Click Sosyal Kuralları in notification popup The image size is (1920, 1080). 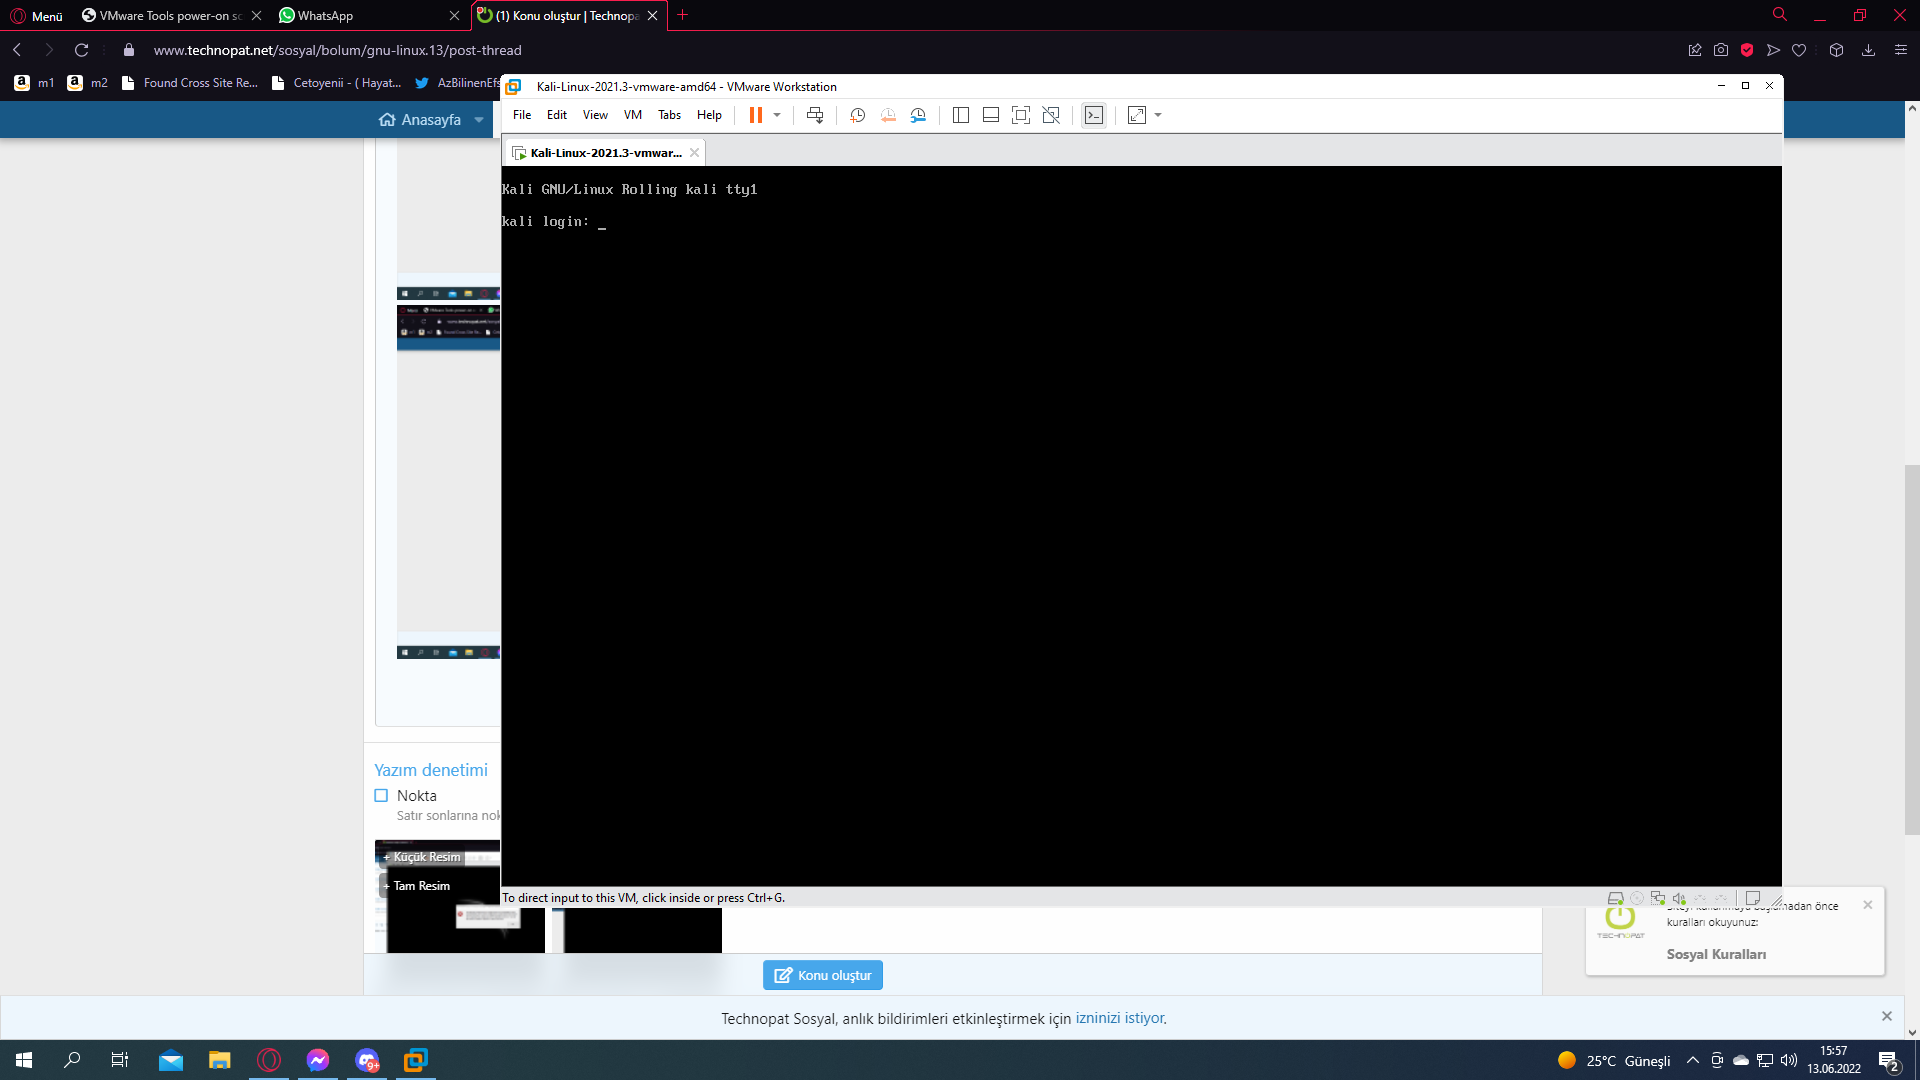[1716, 954]
